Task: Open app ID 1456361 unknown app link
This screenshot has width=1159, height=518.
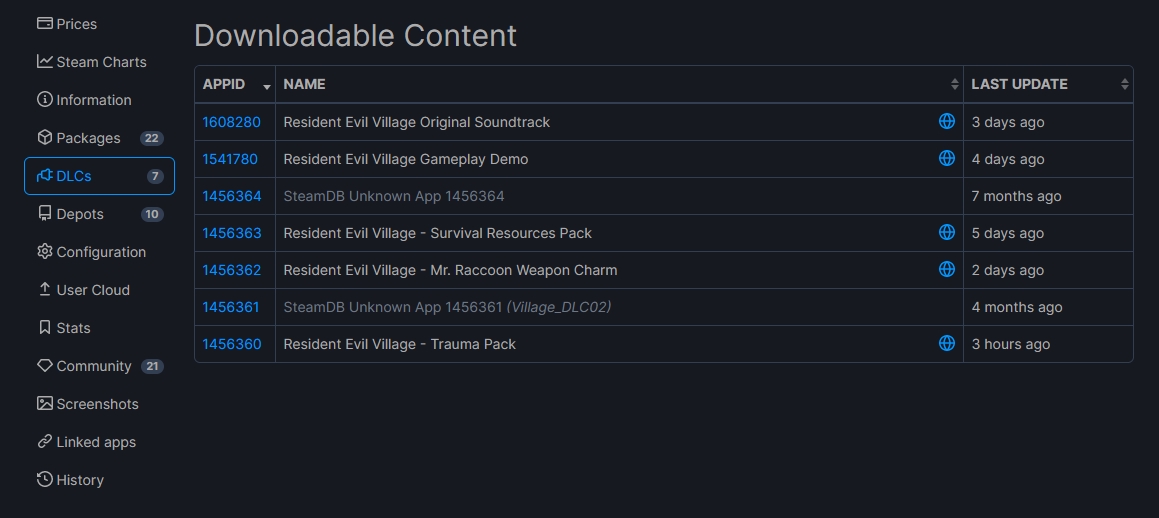Action: pyautogui.click(x=231, y=307)
